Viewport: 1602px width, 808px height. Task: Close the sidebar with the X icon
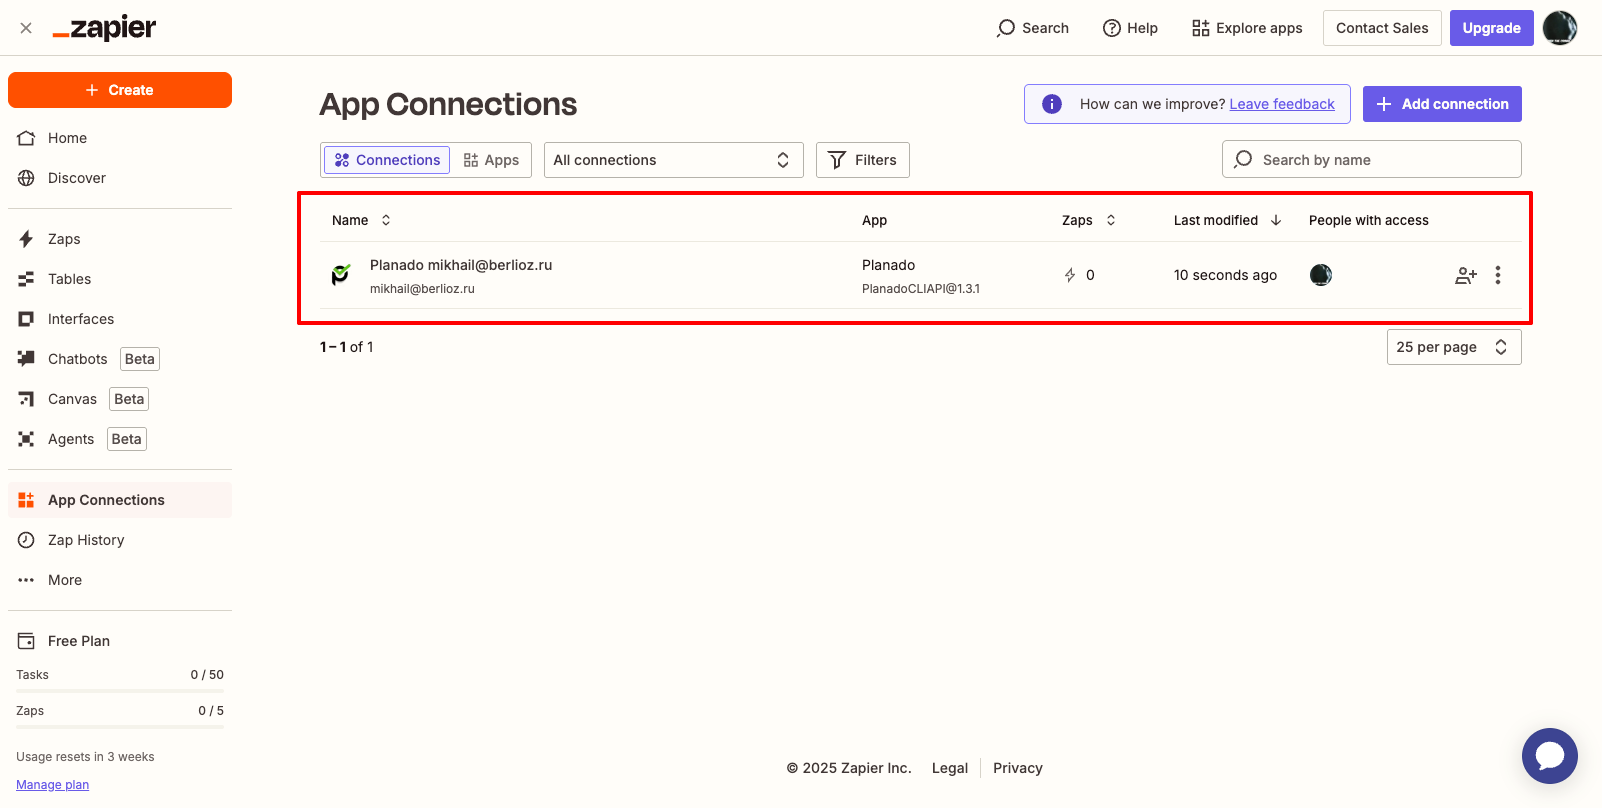tap(26, 28)
